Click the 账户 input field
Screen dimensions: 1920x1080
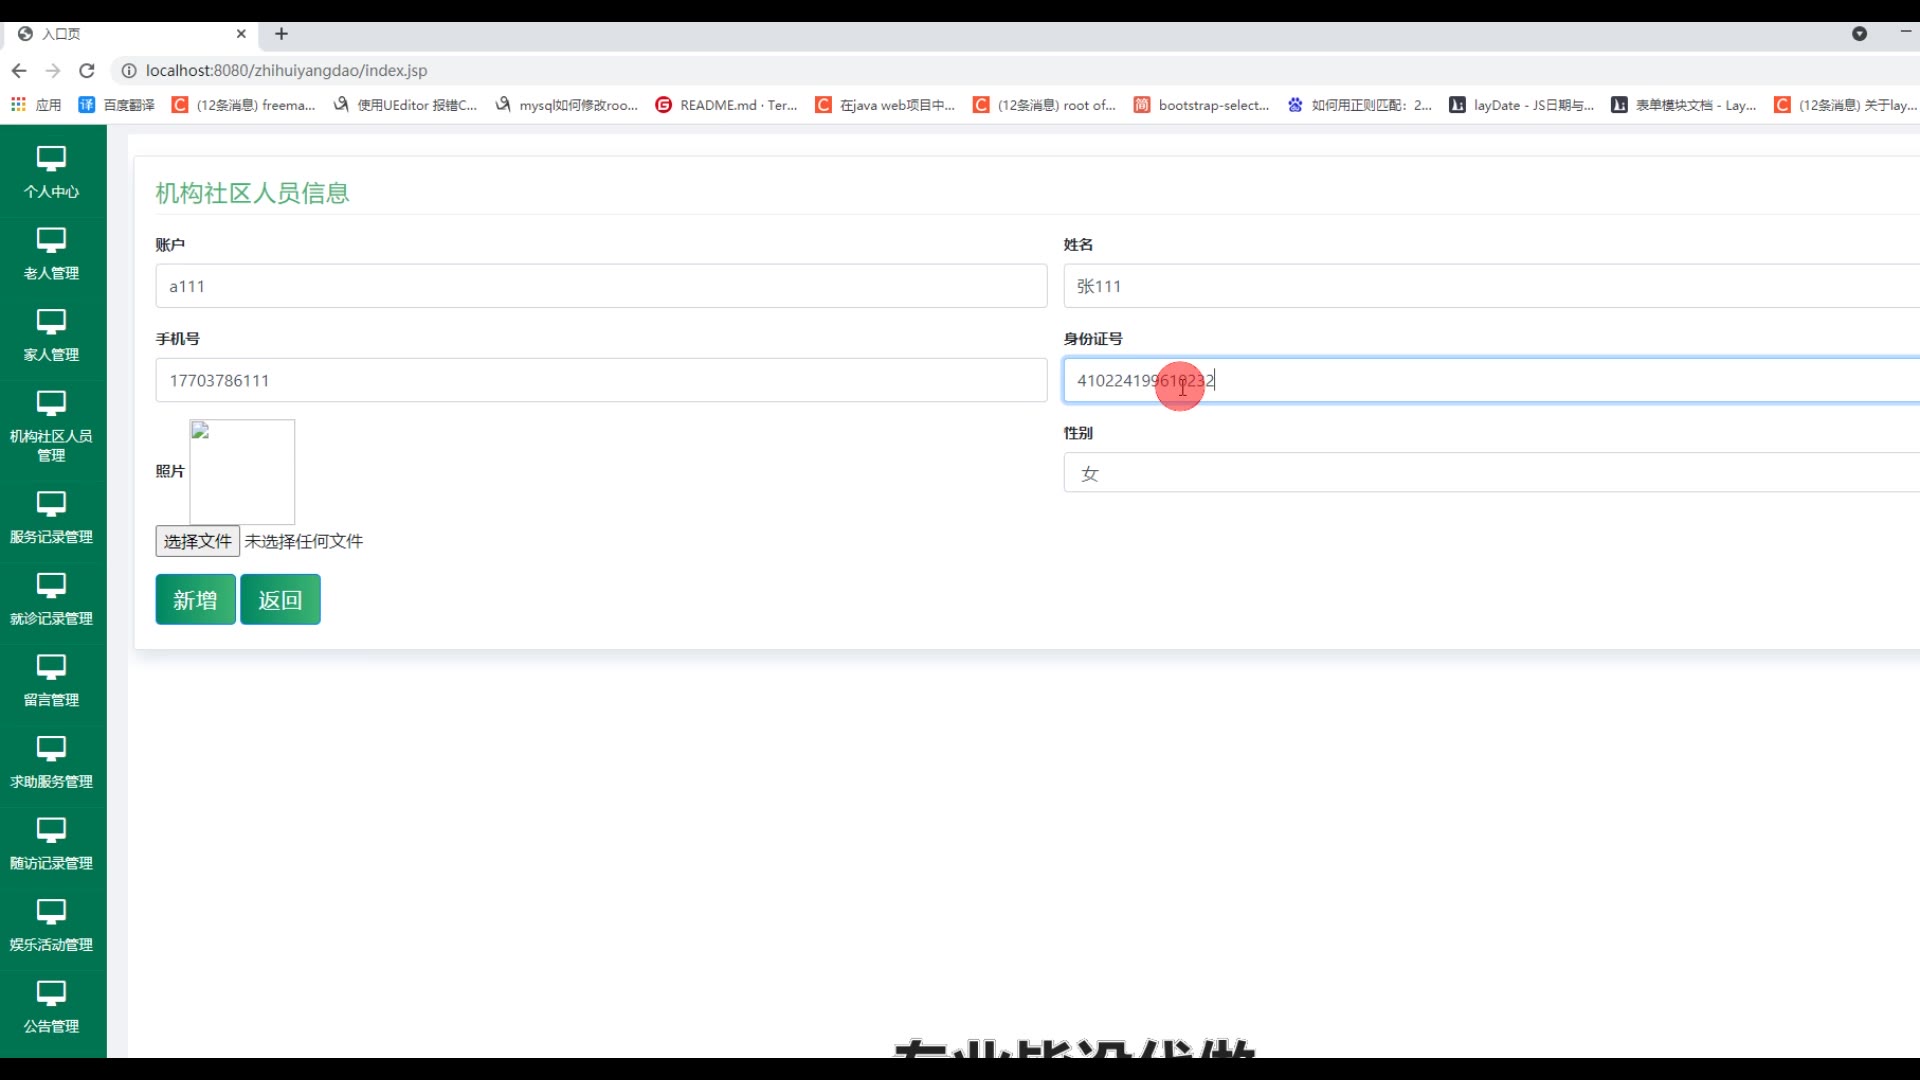[x=600, y=286]
